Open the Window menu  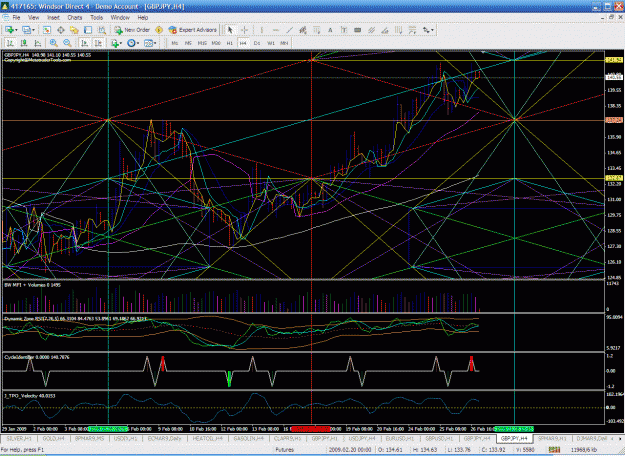120,18
